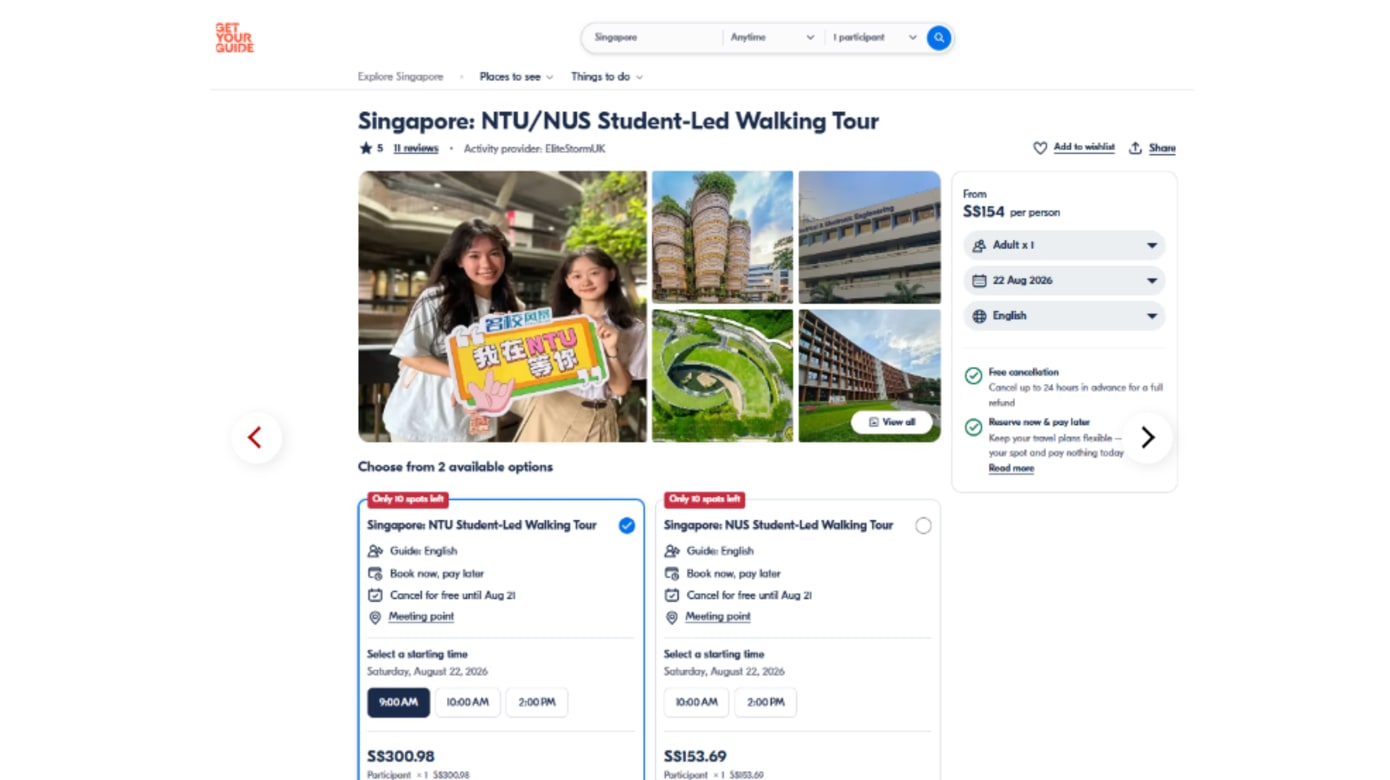Screen dimensions: 1390x780
Task: Choose 10:00 AM start time for NUS tour
Action: 696,702
